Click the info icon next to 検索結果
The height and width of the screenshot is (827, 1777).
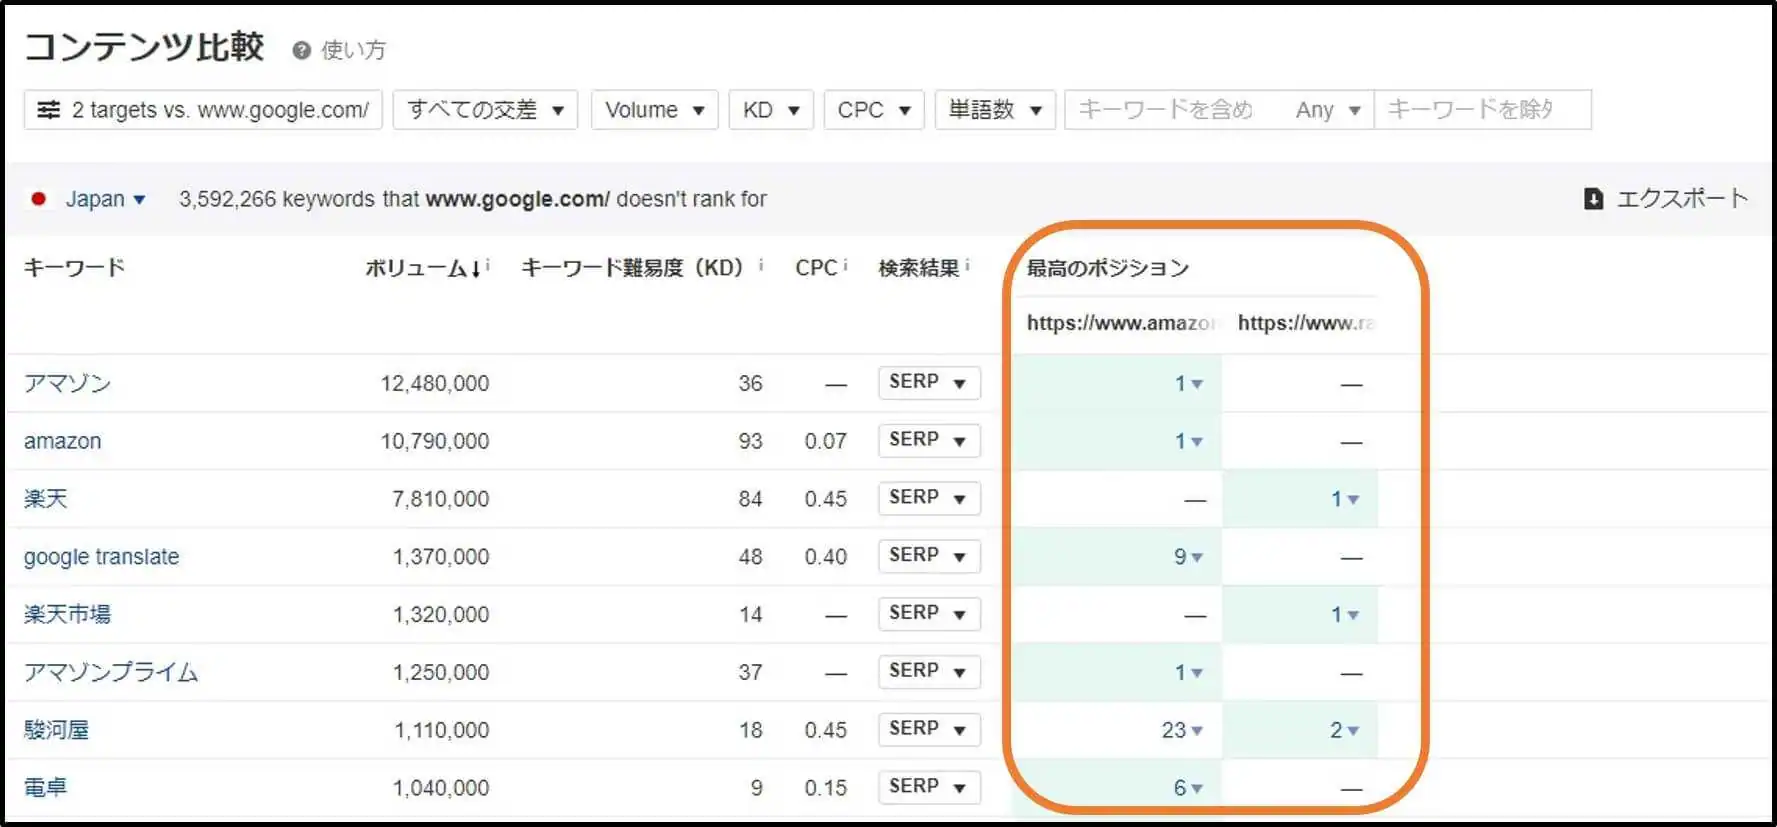967,265
